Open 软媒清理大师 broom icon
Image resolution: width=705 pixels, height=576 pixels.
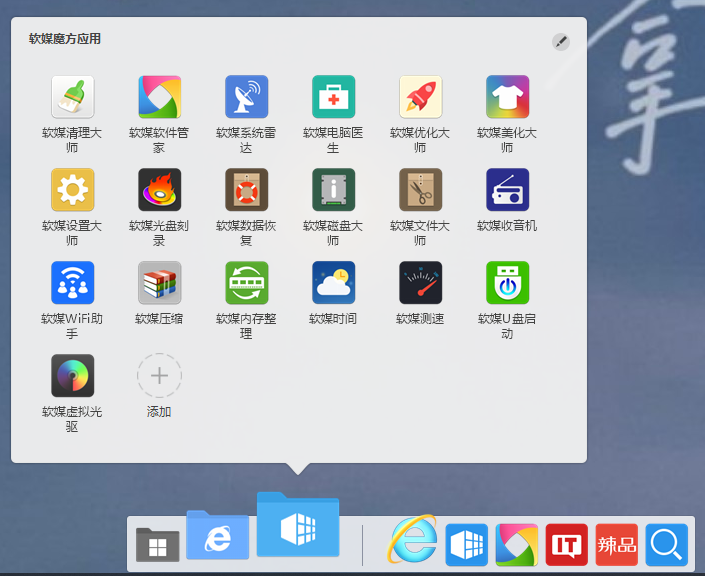(x=72, y=97)
